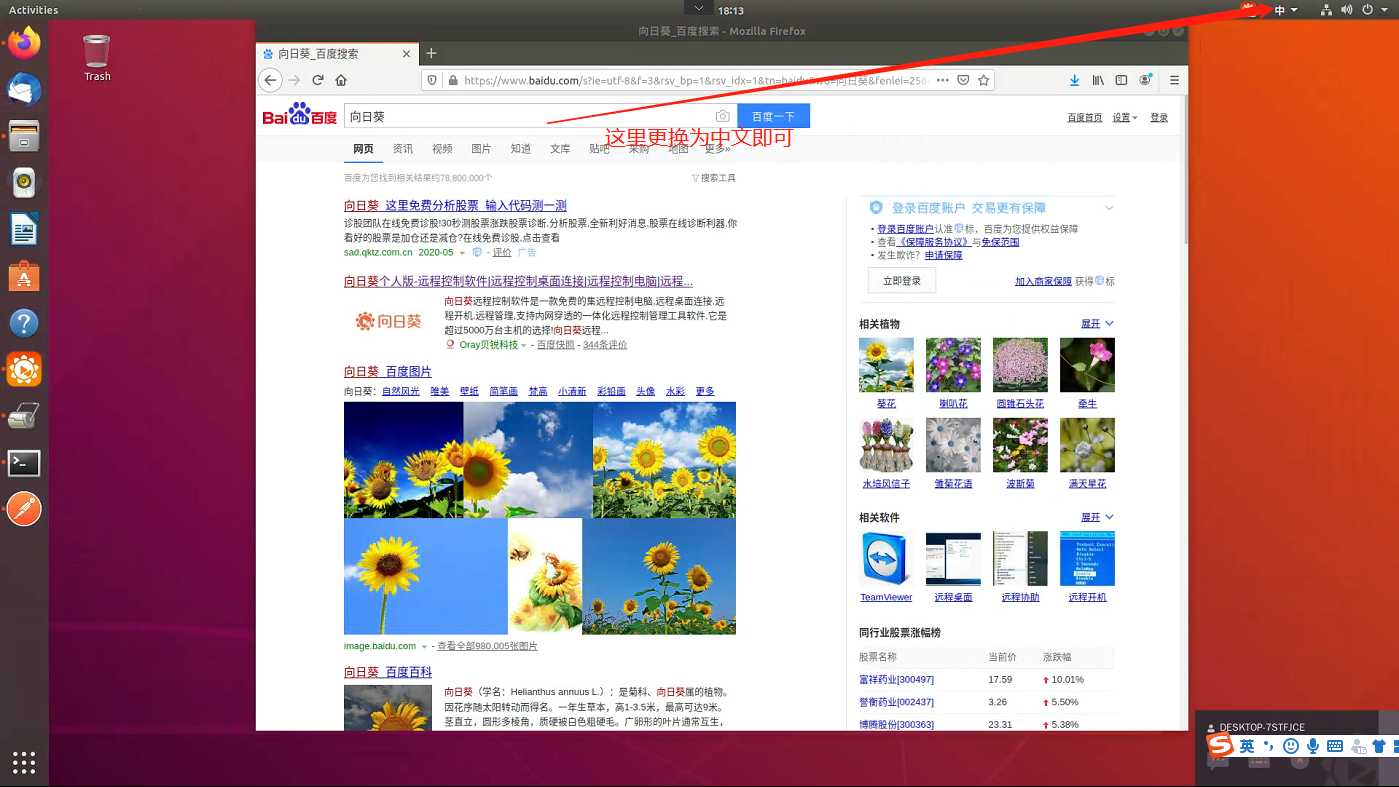This screenshot has width=1399, height=787.
Task: Expand 相关植物 with 展开
Action: (x=1097, y=324)
